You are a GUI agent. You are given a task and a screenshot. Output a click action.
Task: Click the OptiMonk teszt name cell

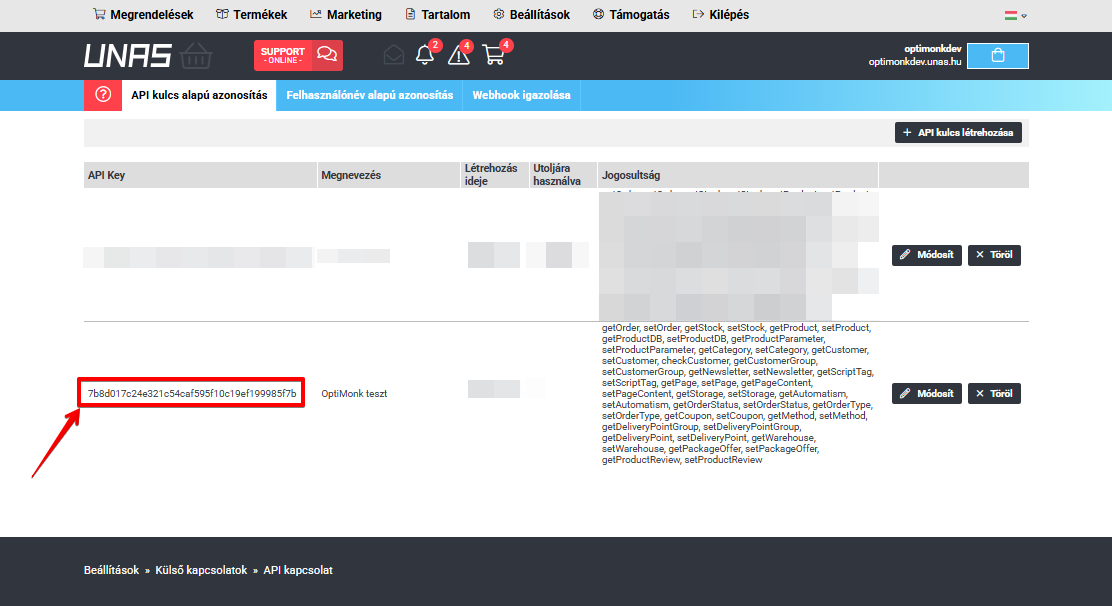tap(354, 393)
